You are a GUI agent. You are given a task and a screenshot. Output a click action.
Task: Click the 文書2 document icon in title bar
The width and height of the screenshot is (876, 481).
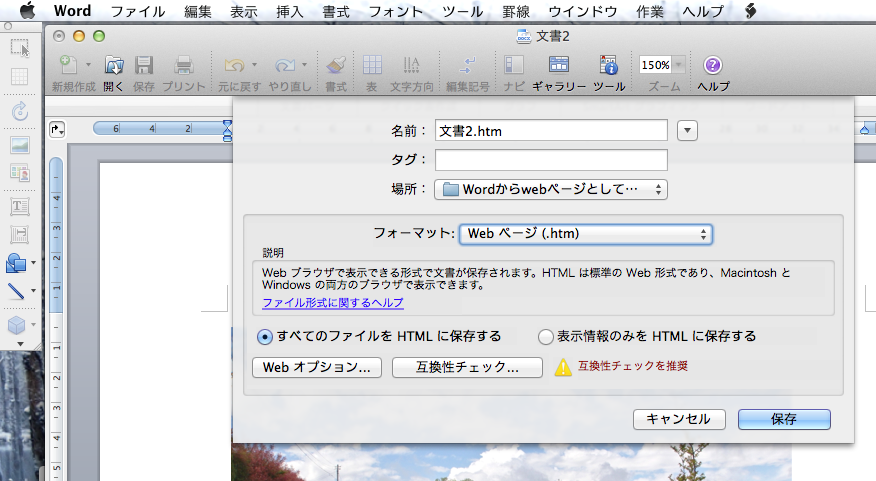(x=523, y=36)
